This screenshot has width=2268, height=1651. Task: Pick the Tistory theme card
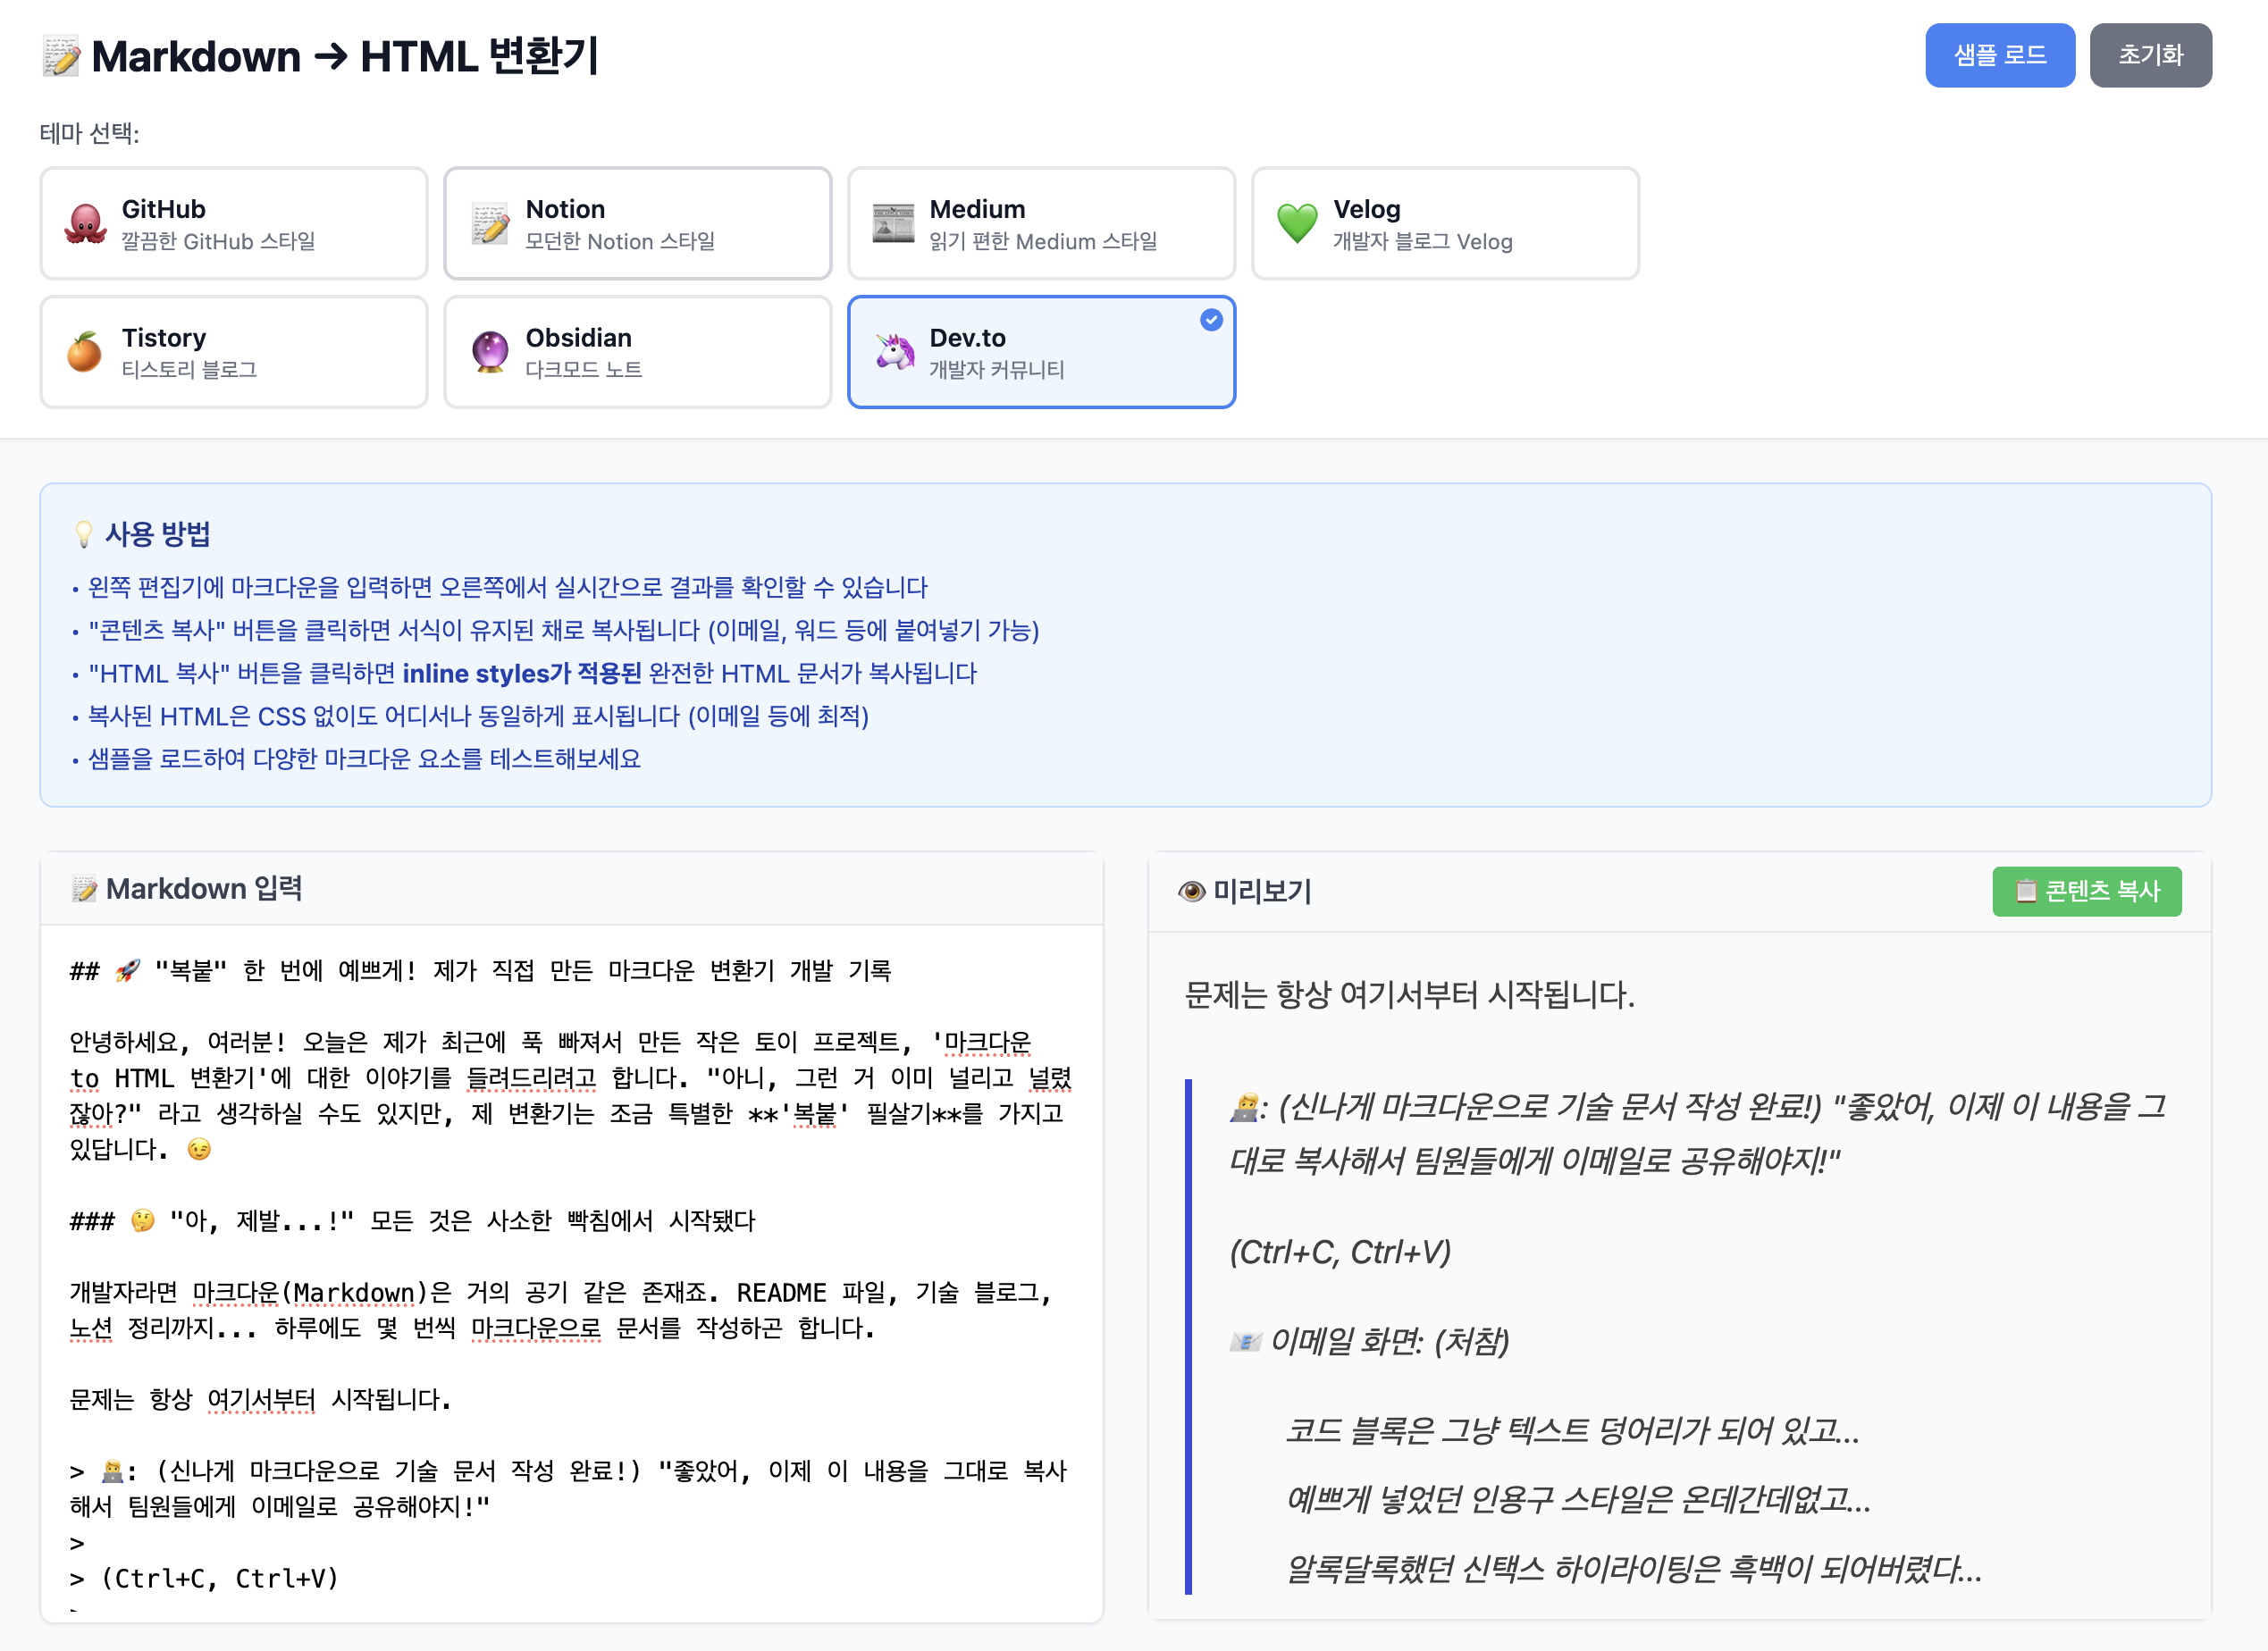[x=234, y=352]
